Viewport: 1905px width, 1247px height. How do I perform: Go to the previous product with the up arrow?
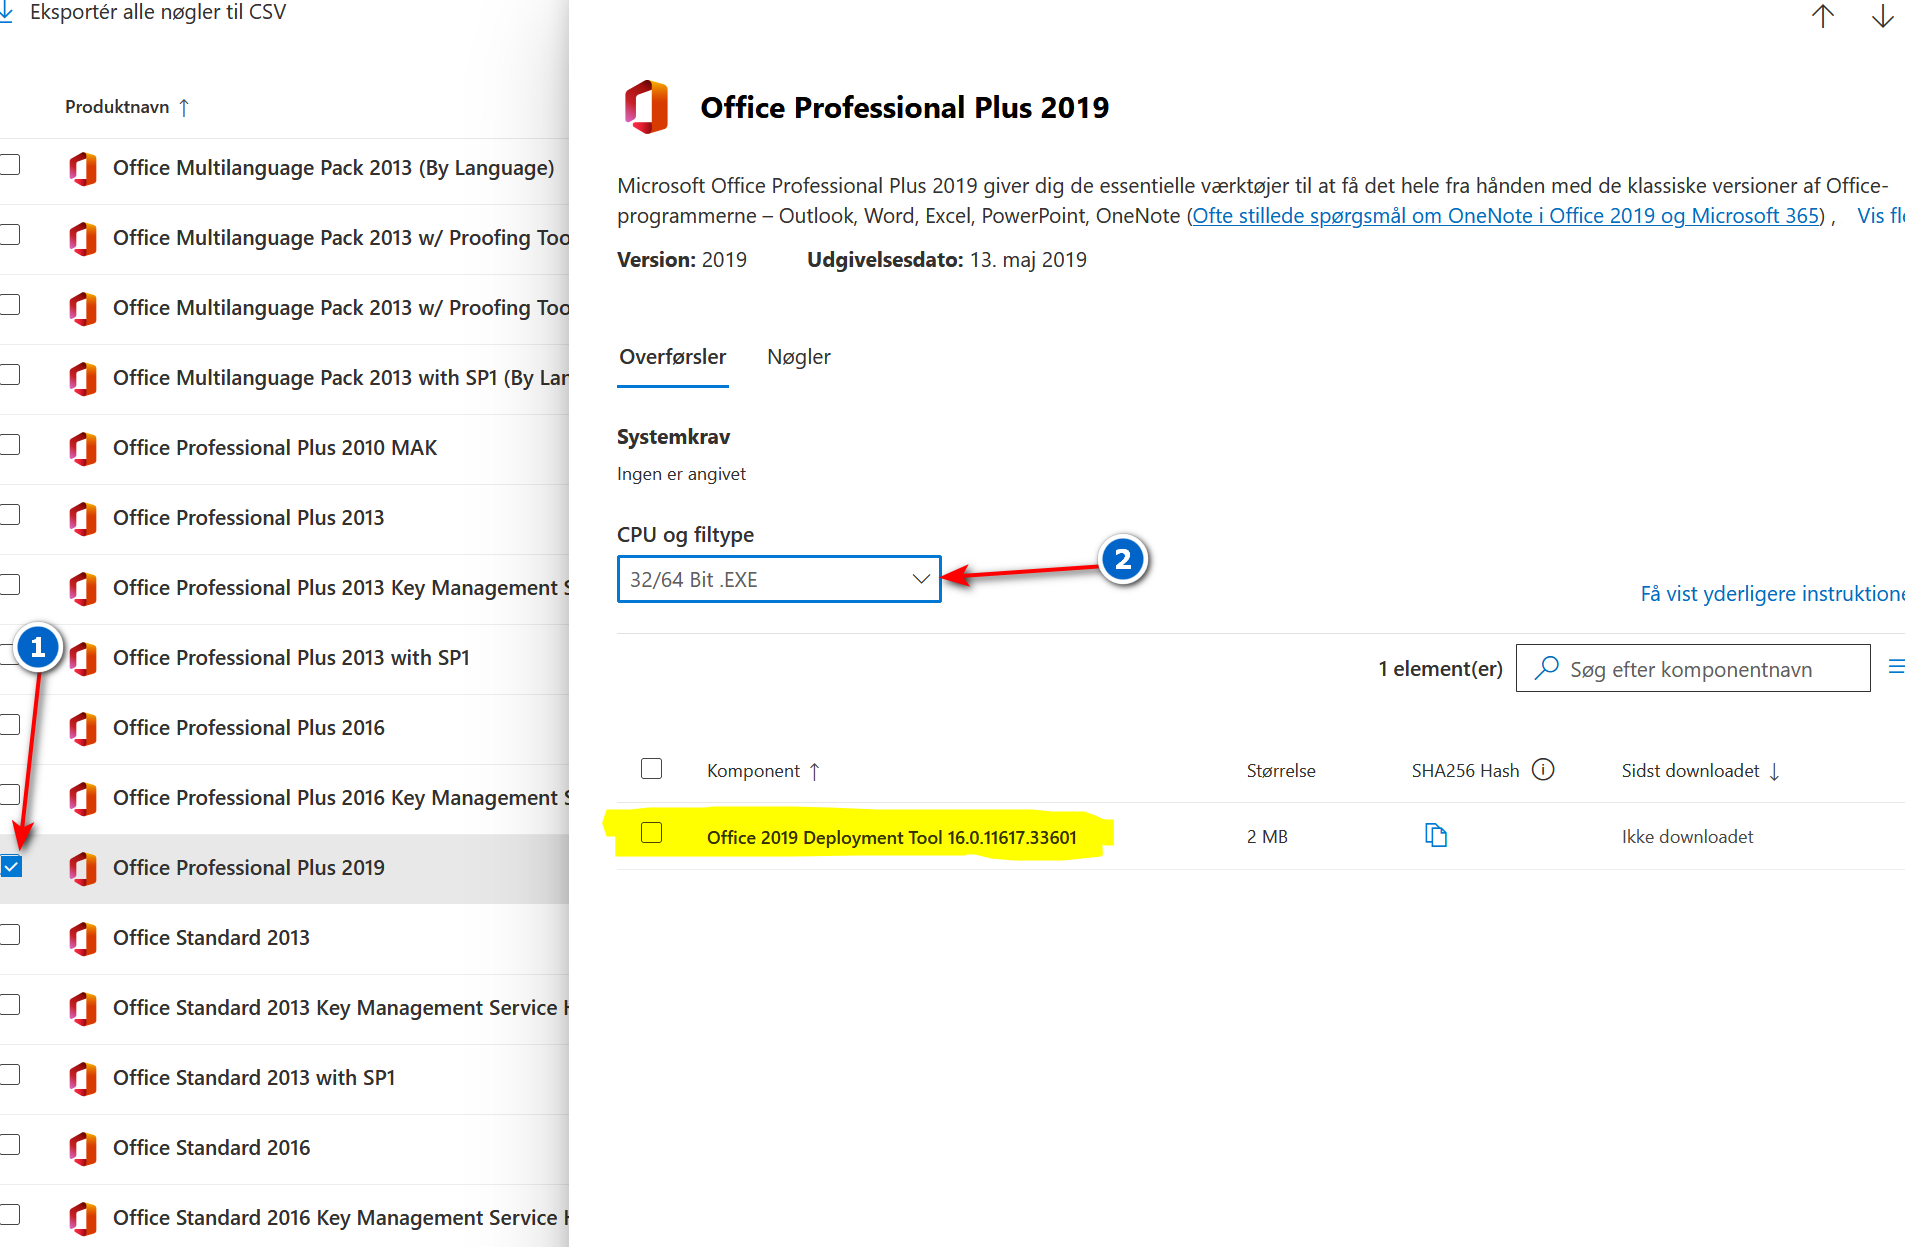[1823, 16]
